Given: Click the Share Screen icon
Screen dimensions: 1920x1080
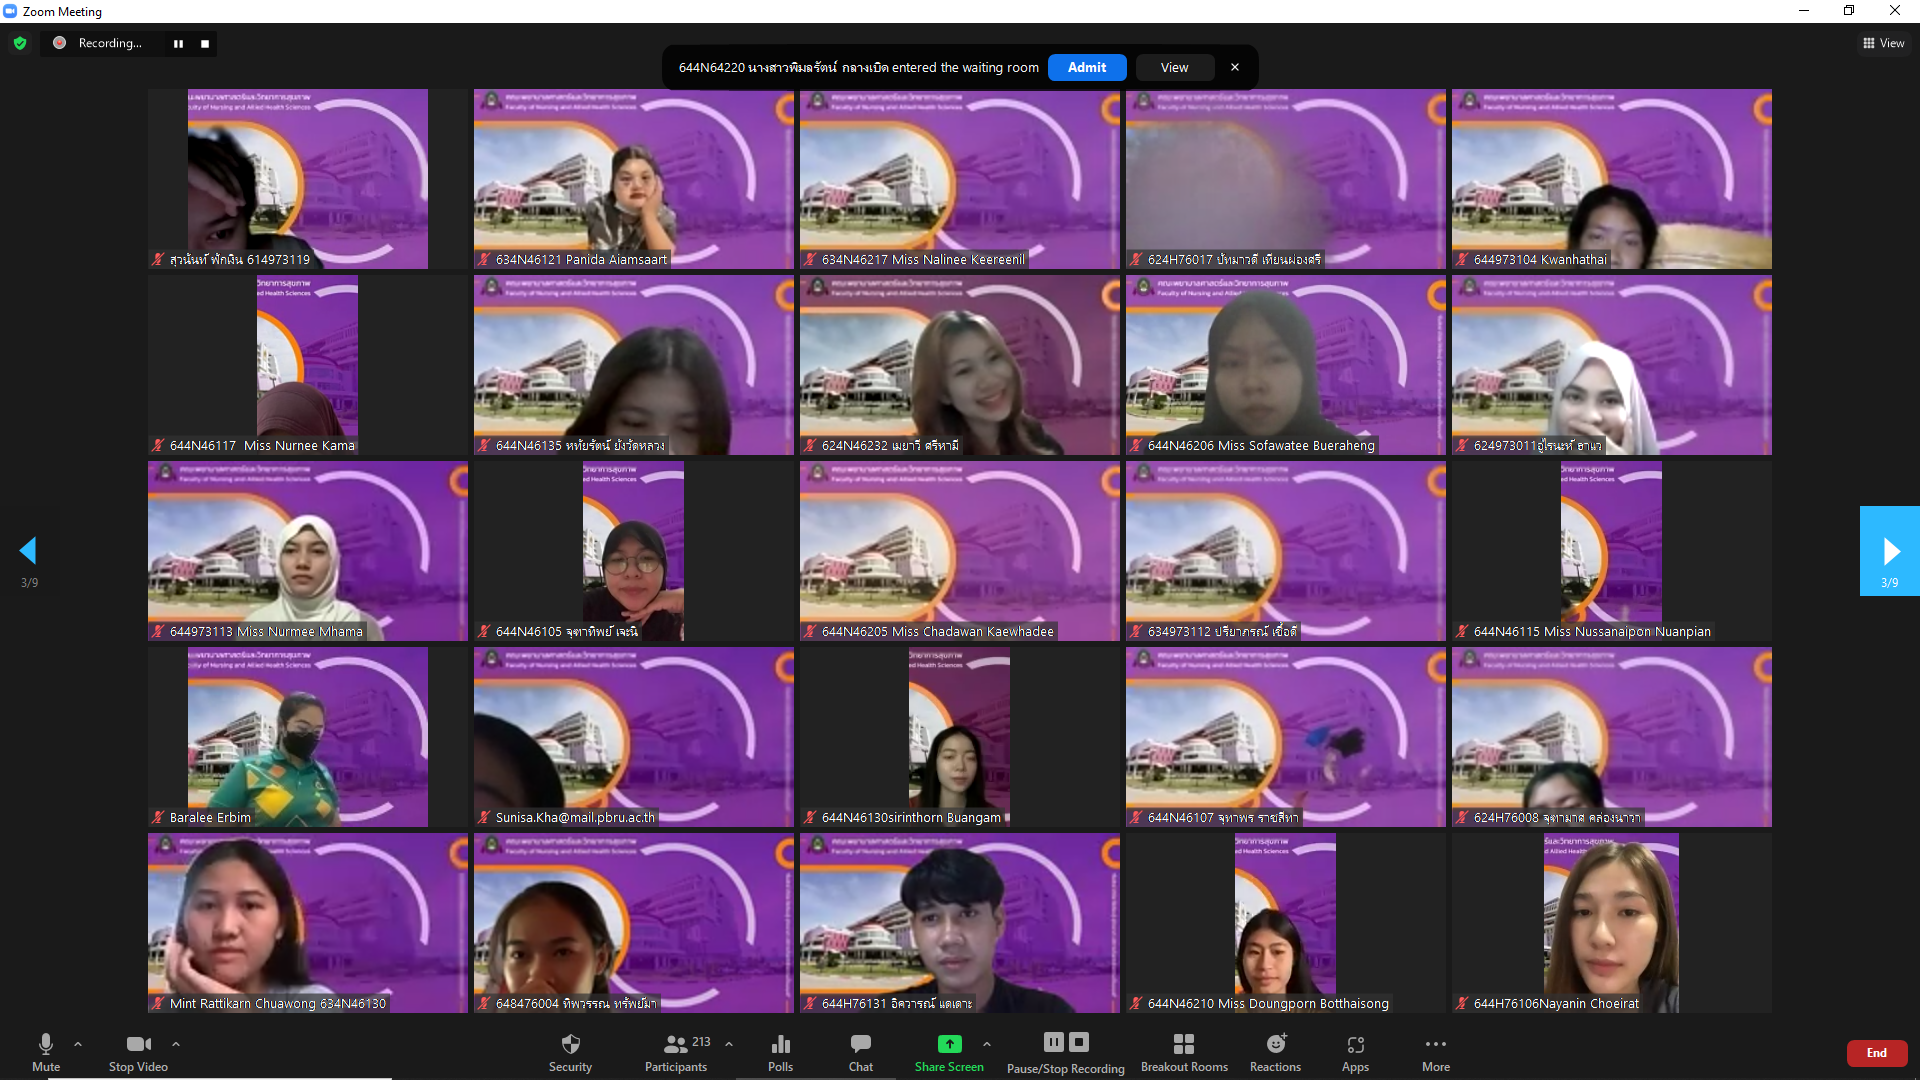Looking at the screenshot, I should (x=949, y=1045).
